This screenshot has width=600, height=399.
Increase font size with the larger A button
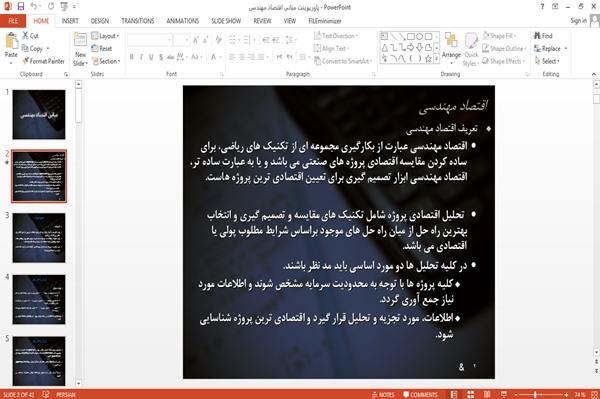[x=196, y=40]
